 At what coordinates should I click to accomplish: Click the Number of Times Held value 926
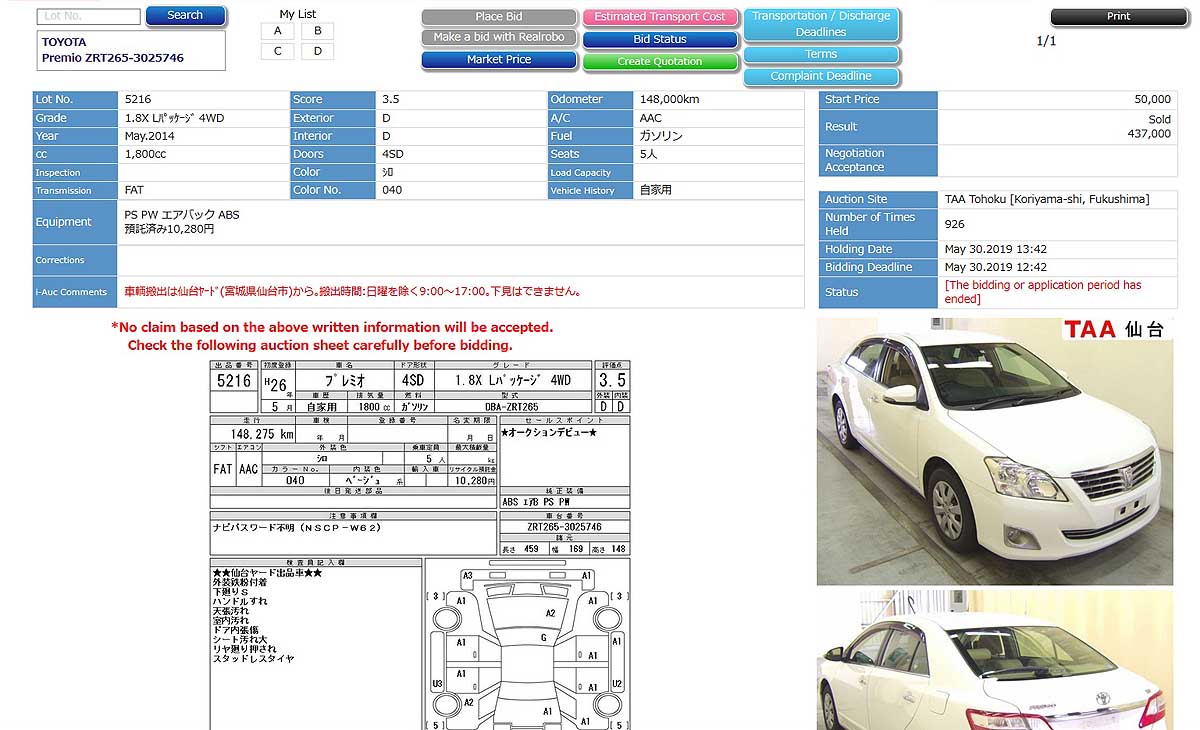955,225
